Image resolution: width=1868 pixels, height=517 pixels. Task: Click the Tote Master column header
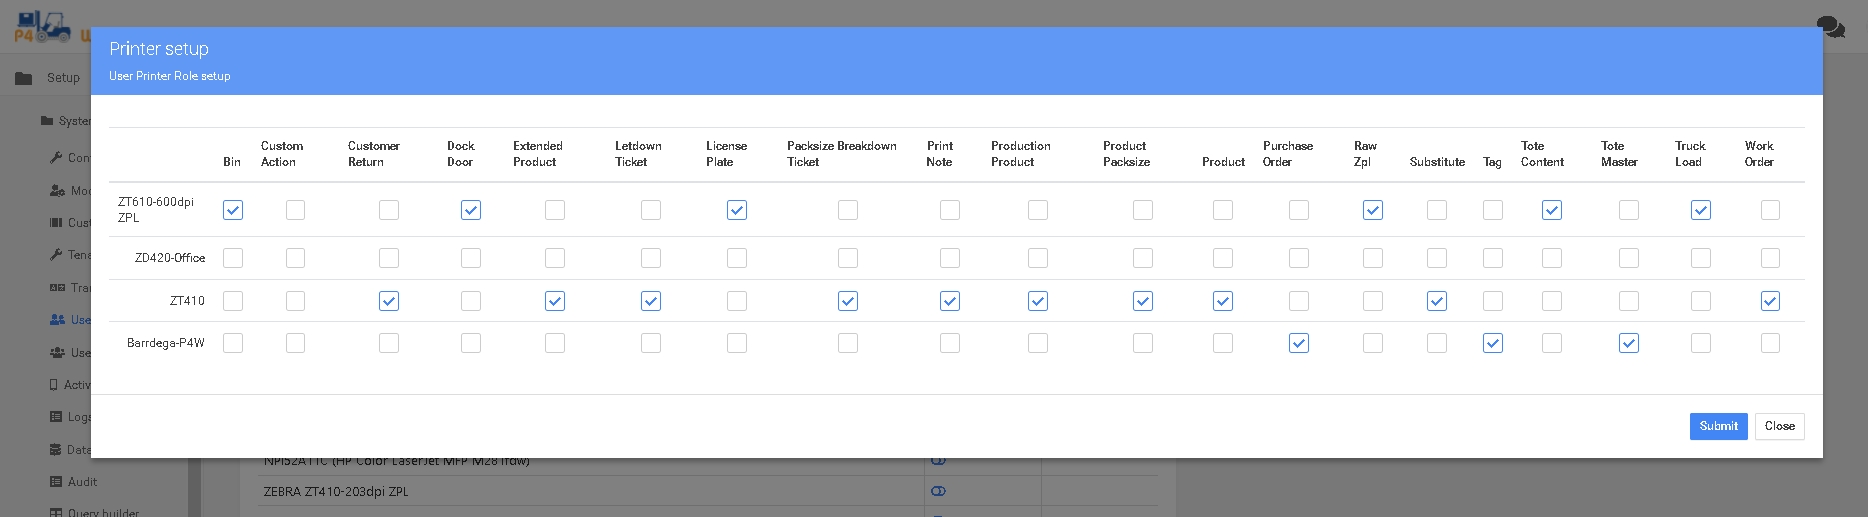1619,154
